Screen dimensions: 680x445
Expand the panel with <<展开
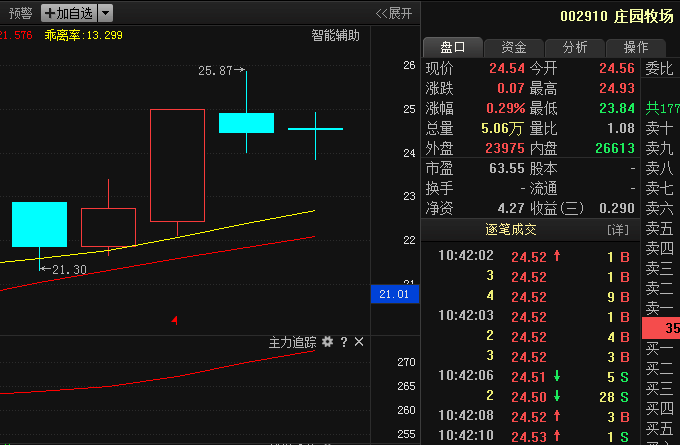pos(394,13)
